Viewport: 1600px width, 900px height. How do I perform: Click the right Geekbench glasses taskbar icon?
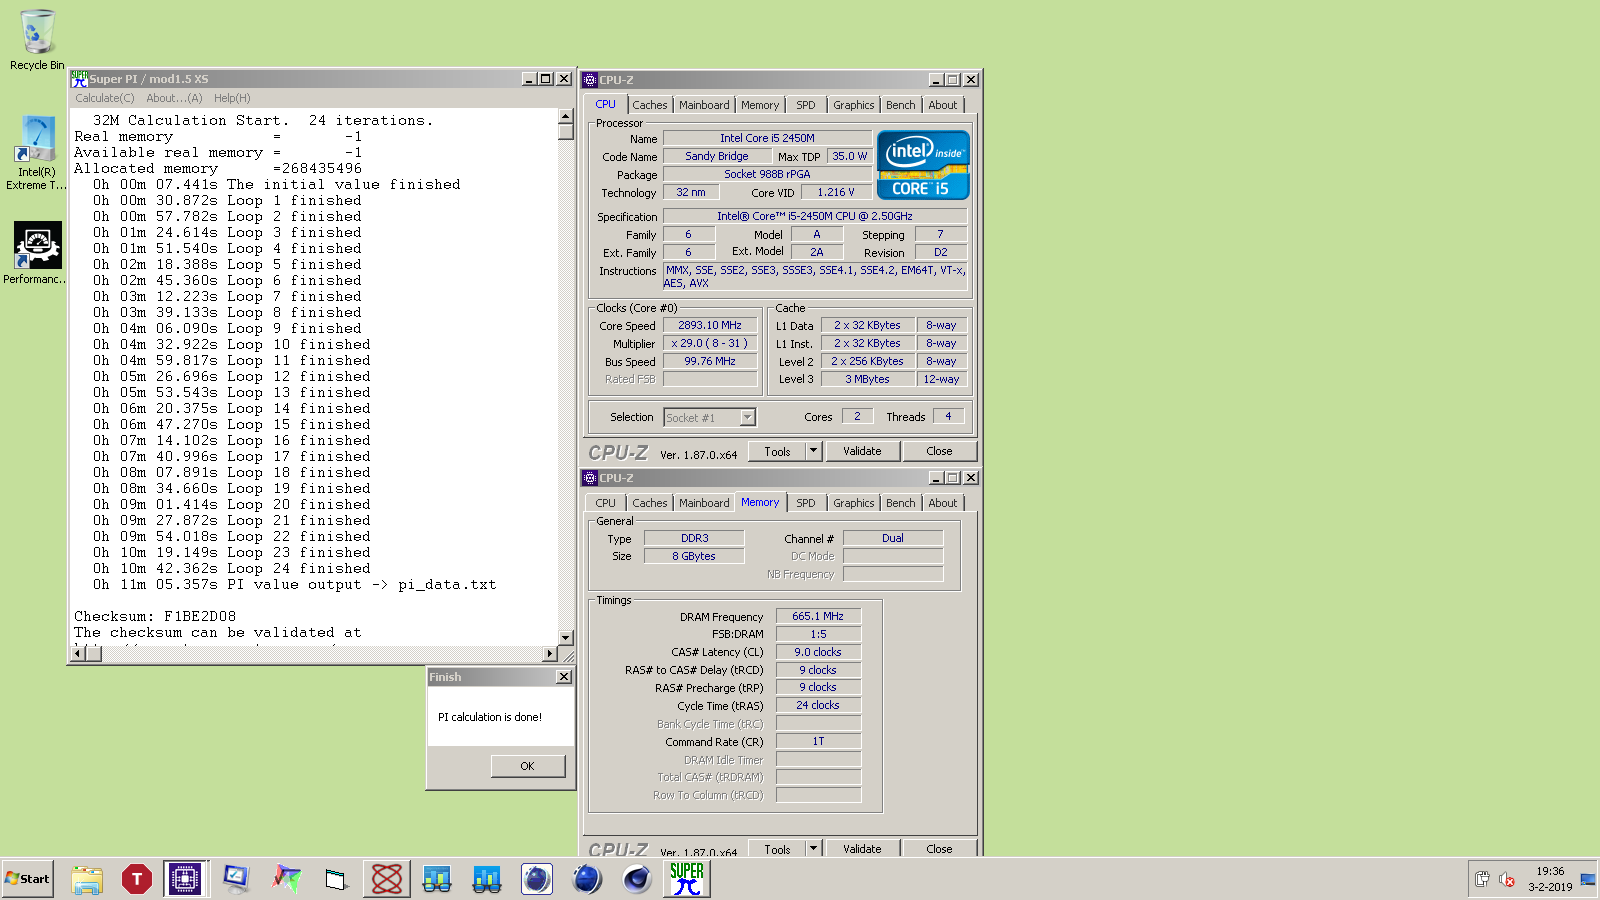click(487, 879)
